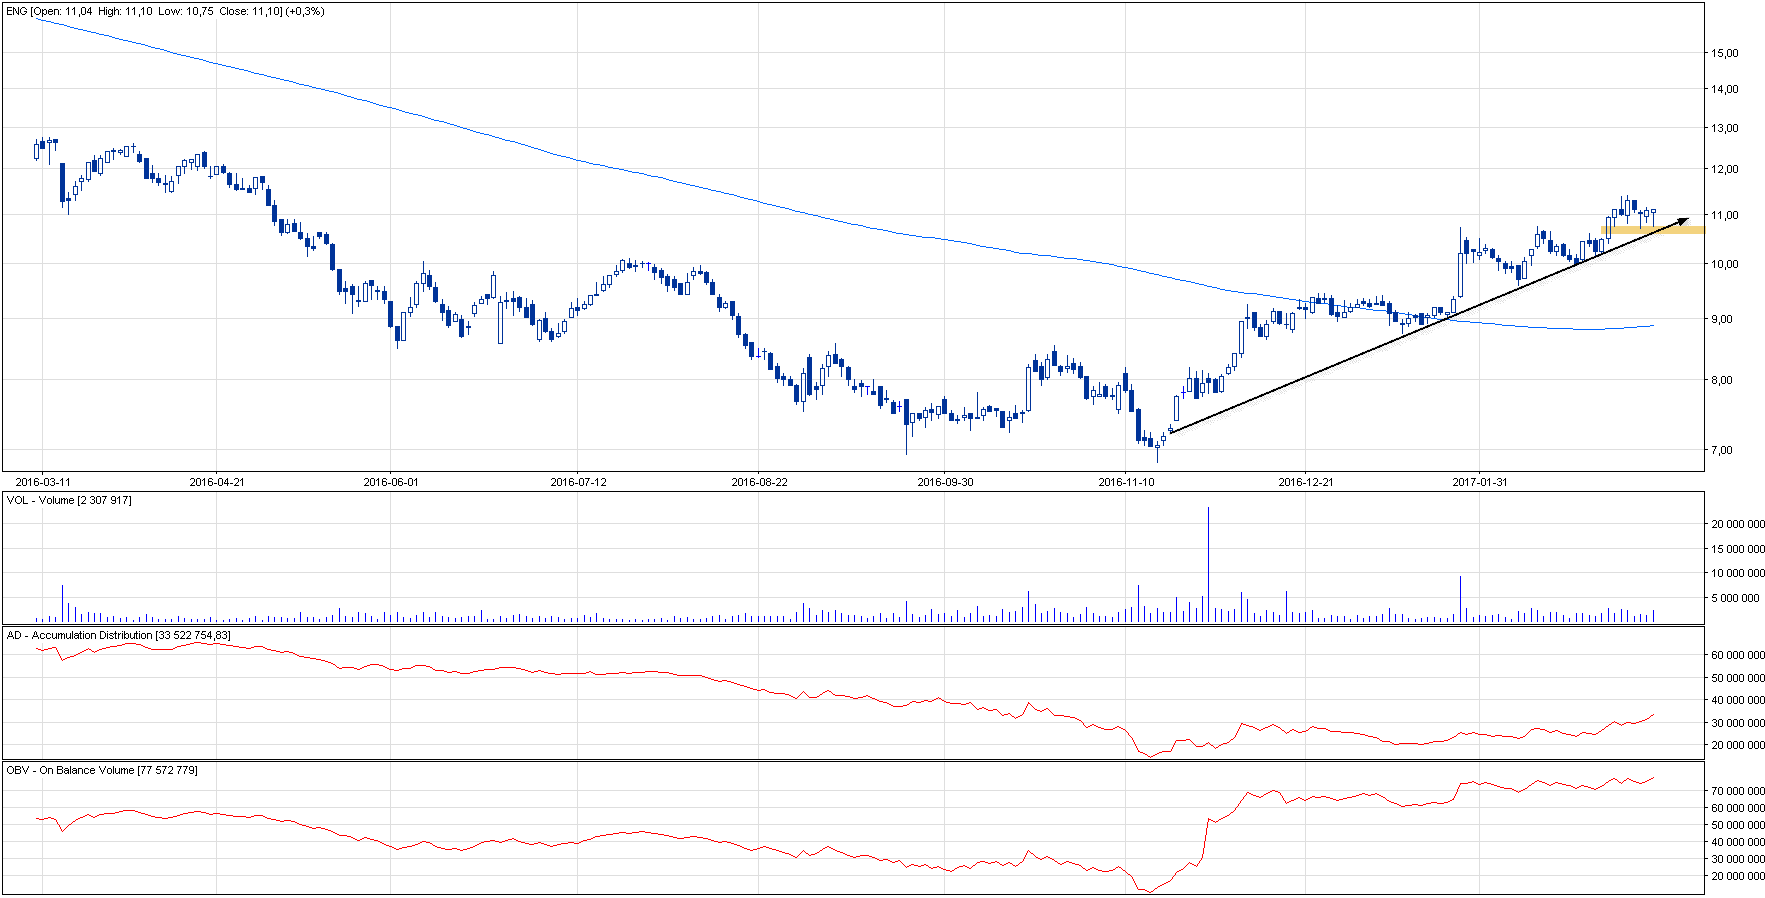Click the arrowhead of the black trendline

tap(1684, 220)
